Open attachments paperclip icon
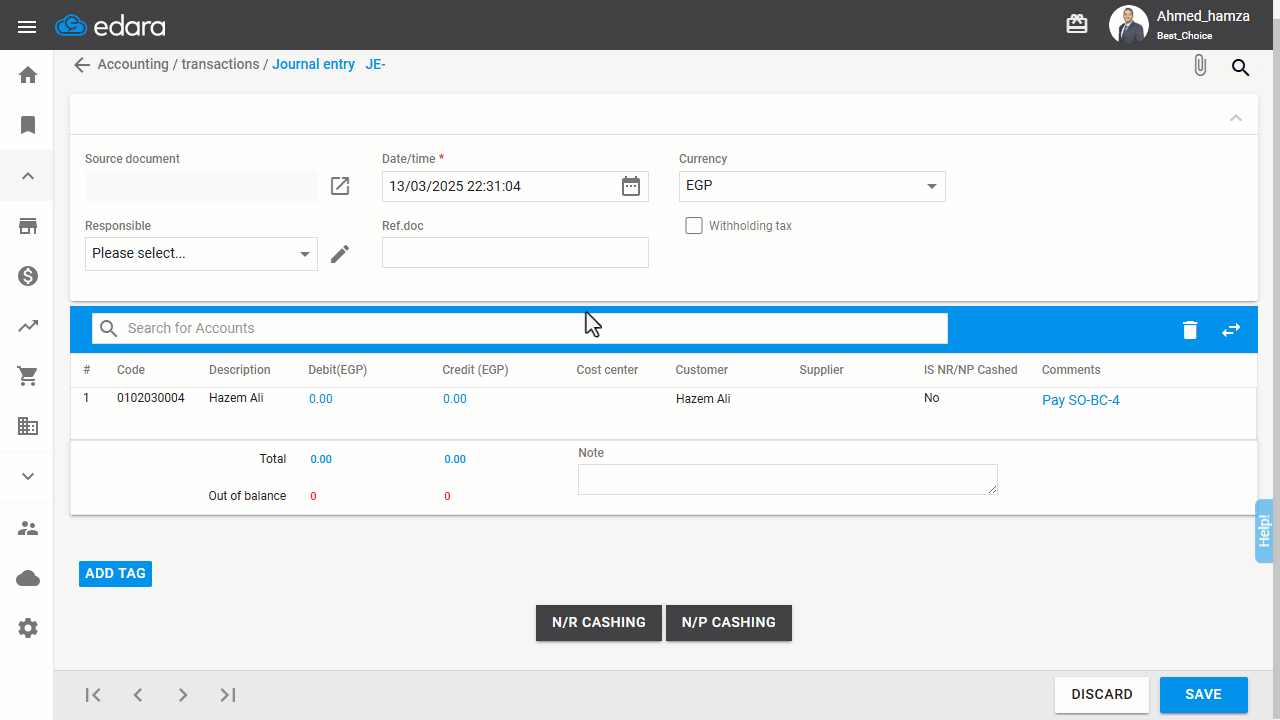This screenshot has height=720, width=1280. point(1200,66)
